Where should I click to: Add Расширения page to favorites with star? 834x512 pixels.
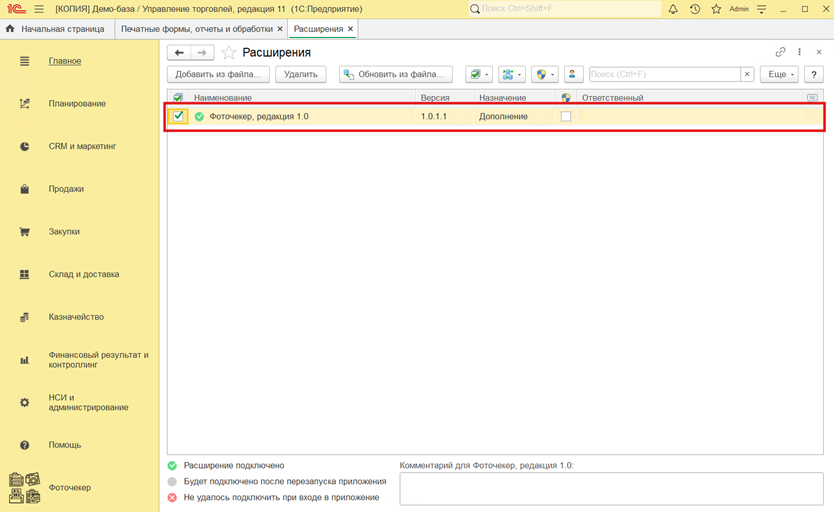(x=229, y=52)
